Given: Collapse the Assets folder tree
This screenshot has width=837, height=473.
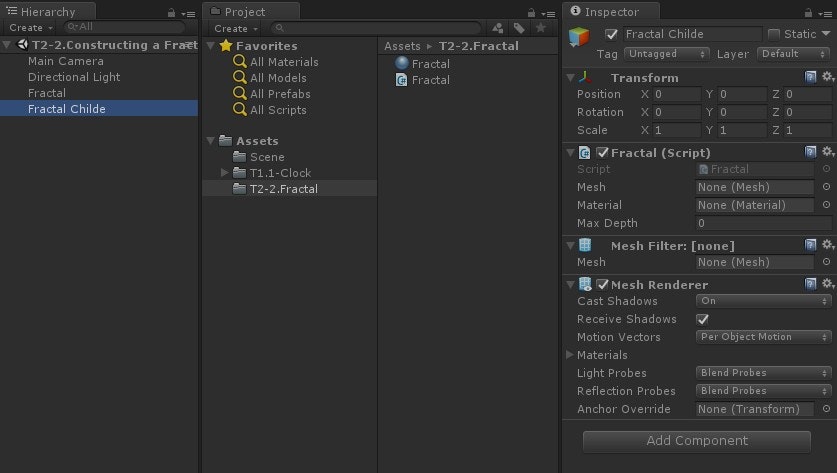Looking at the screenshot, I should click(211, 141).
